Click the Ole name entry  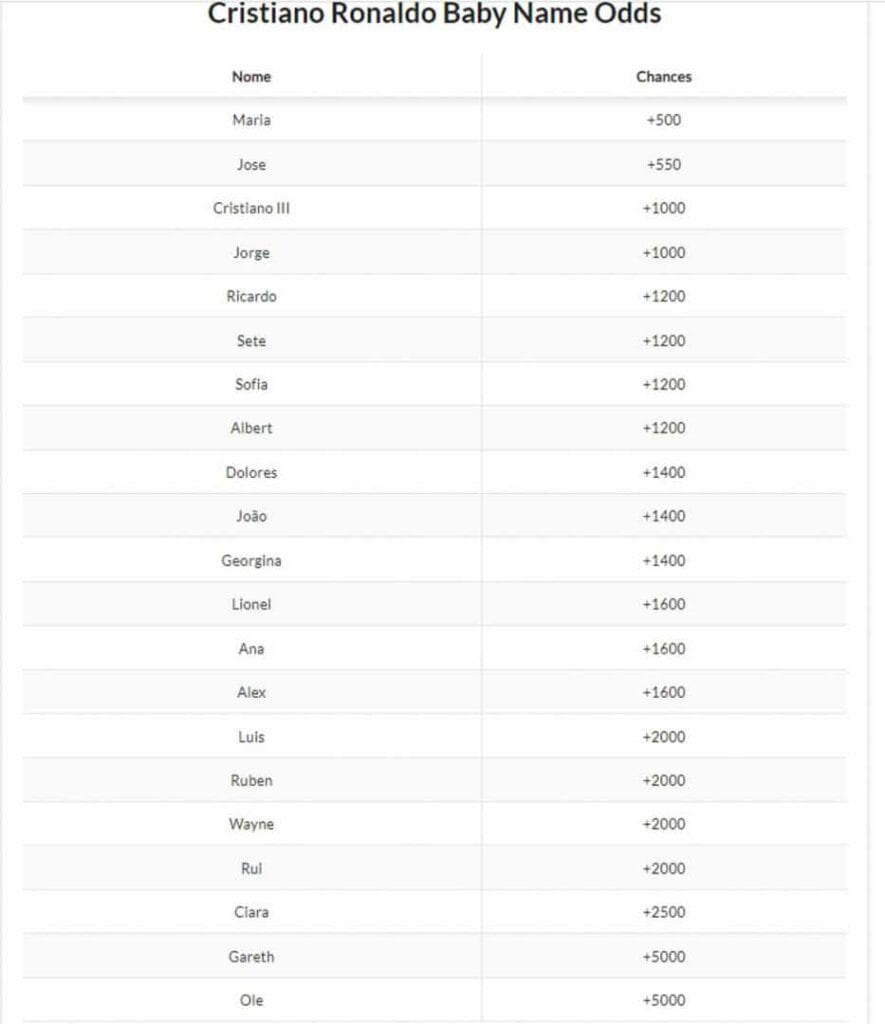point(251,1000)
